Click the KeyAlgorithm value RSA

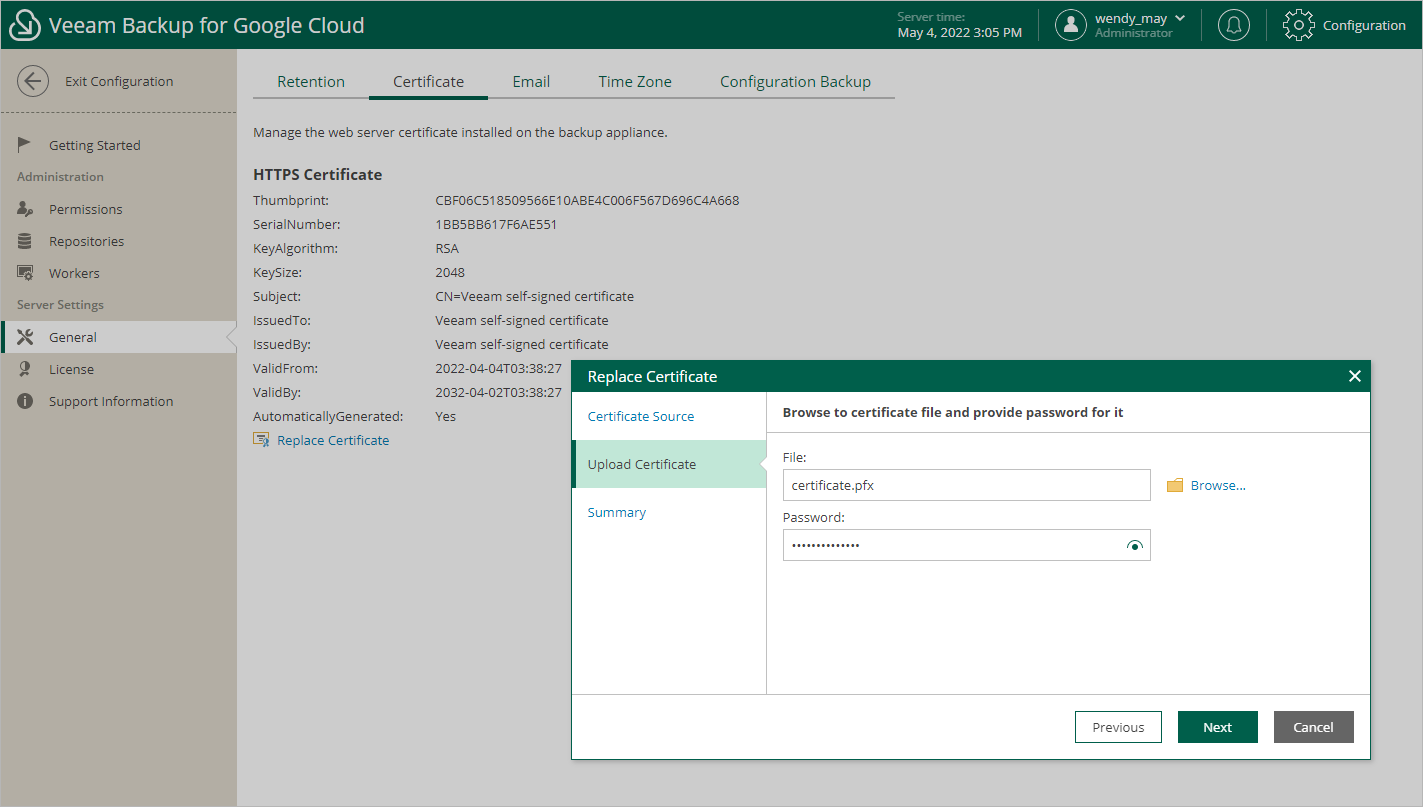447,248
